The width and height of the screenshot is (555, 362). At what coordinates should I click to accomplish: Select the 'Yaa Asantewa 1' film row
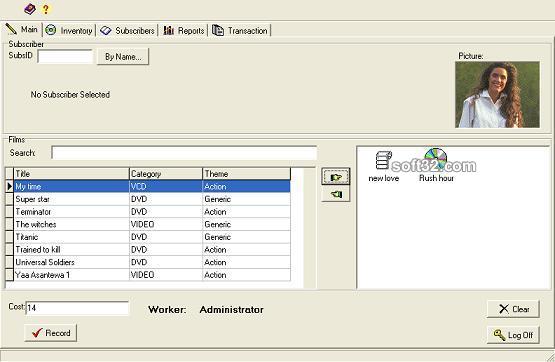pyautogui.click(x=152, y=275)
